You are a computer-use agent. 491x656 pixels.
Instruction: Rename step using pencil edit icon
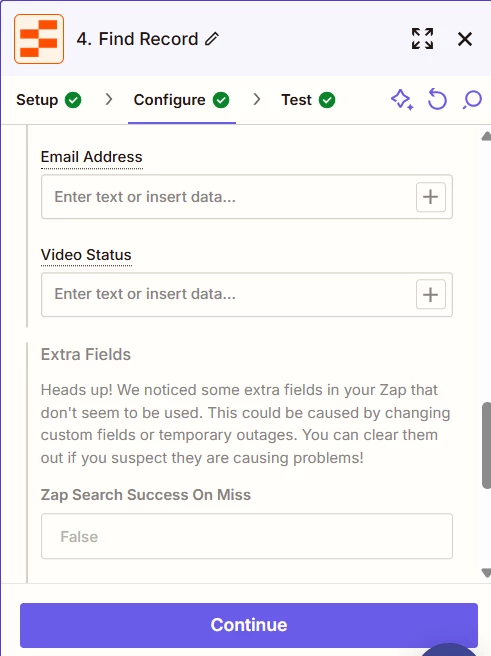pos(212,39)
